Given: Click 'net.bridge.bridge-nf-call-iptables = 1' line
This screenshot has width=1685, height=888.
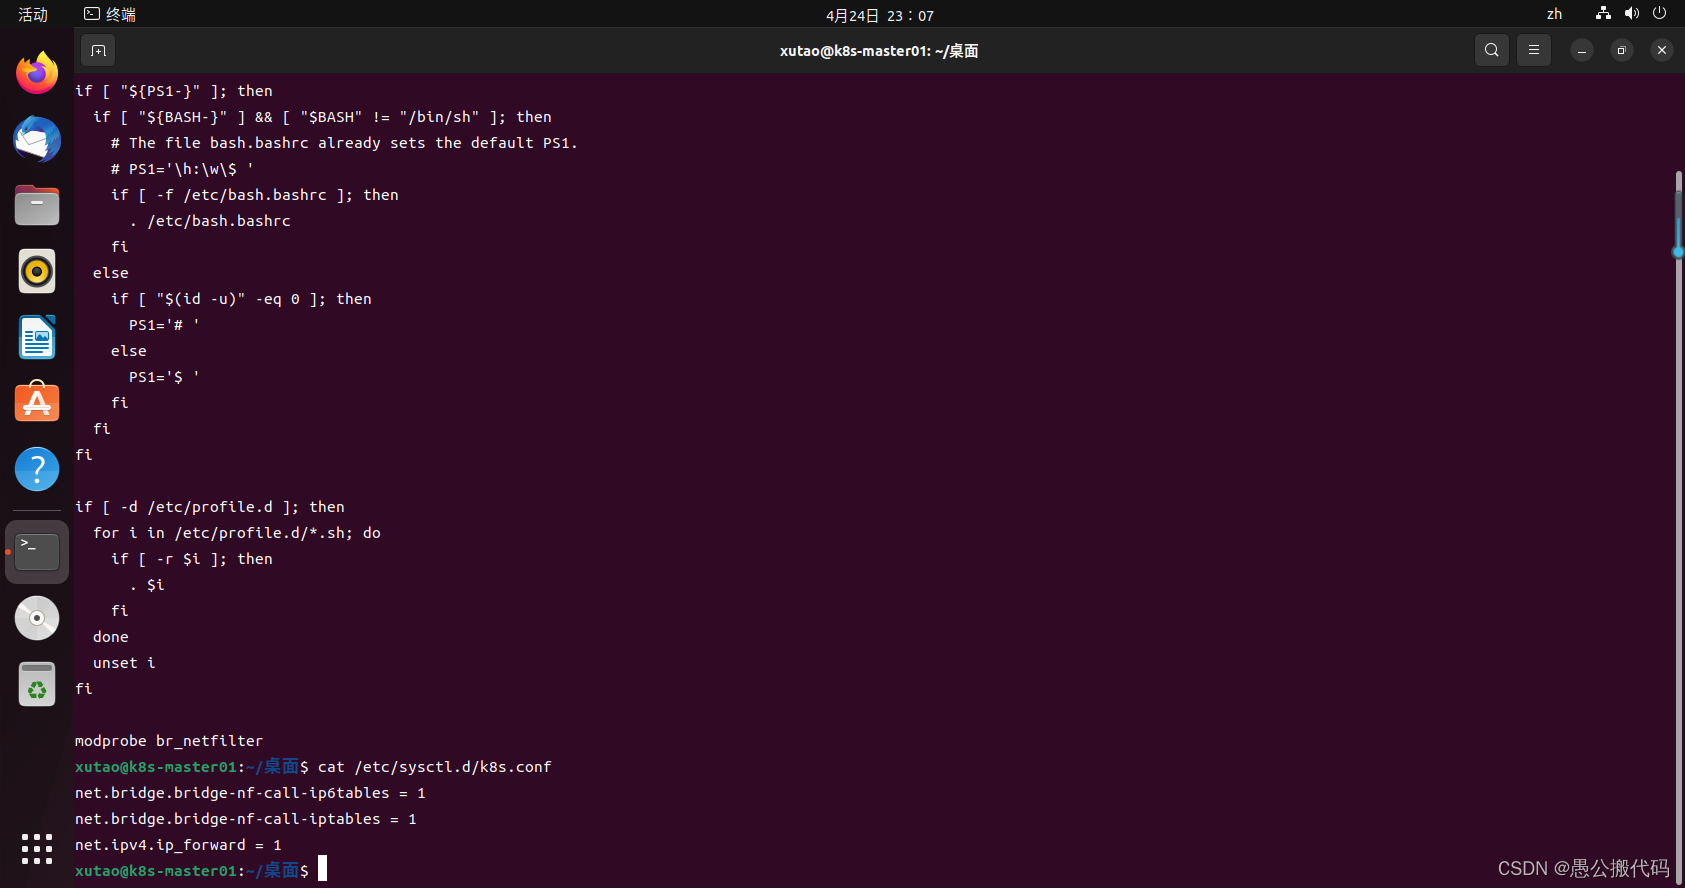Looking at the screenshot, I should pos(246,819).
